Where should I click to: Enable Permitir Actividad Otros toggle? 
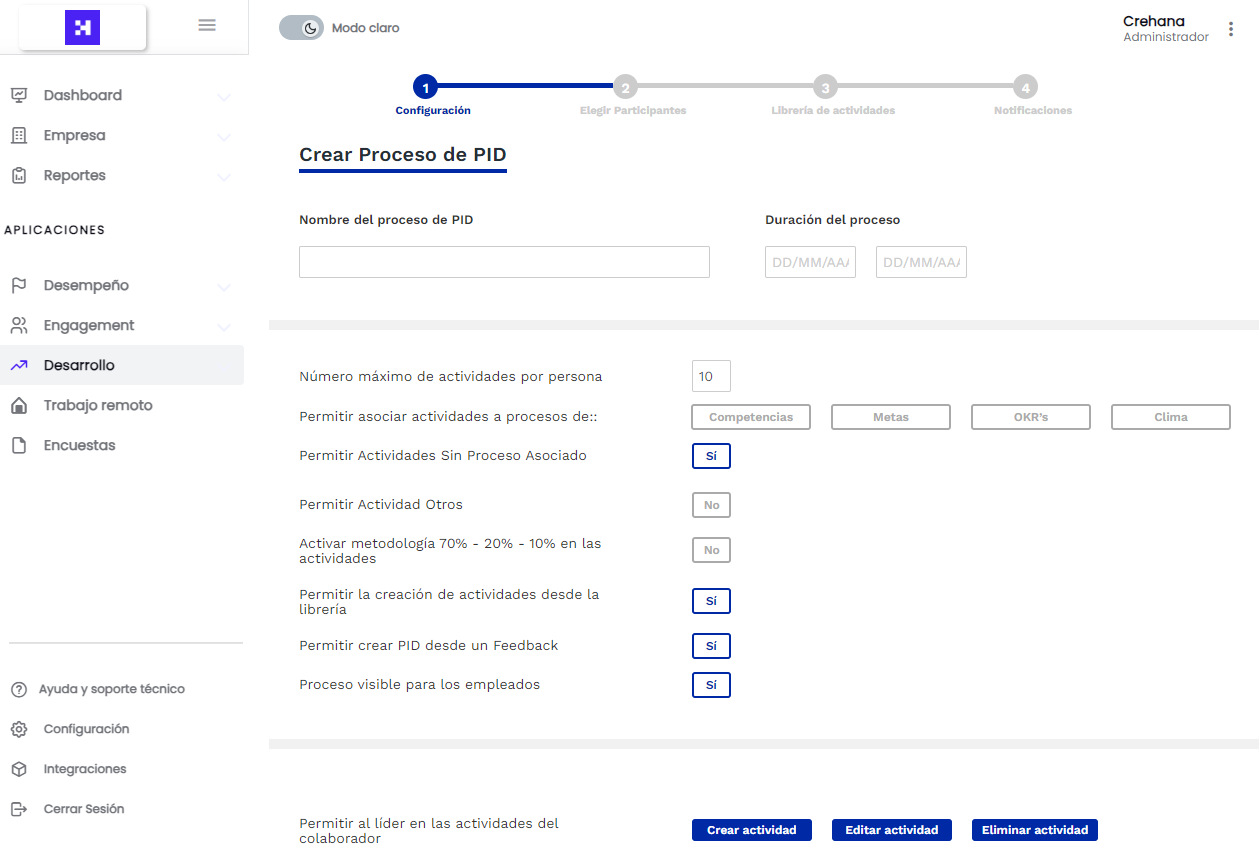[711, 505]
